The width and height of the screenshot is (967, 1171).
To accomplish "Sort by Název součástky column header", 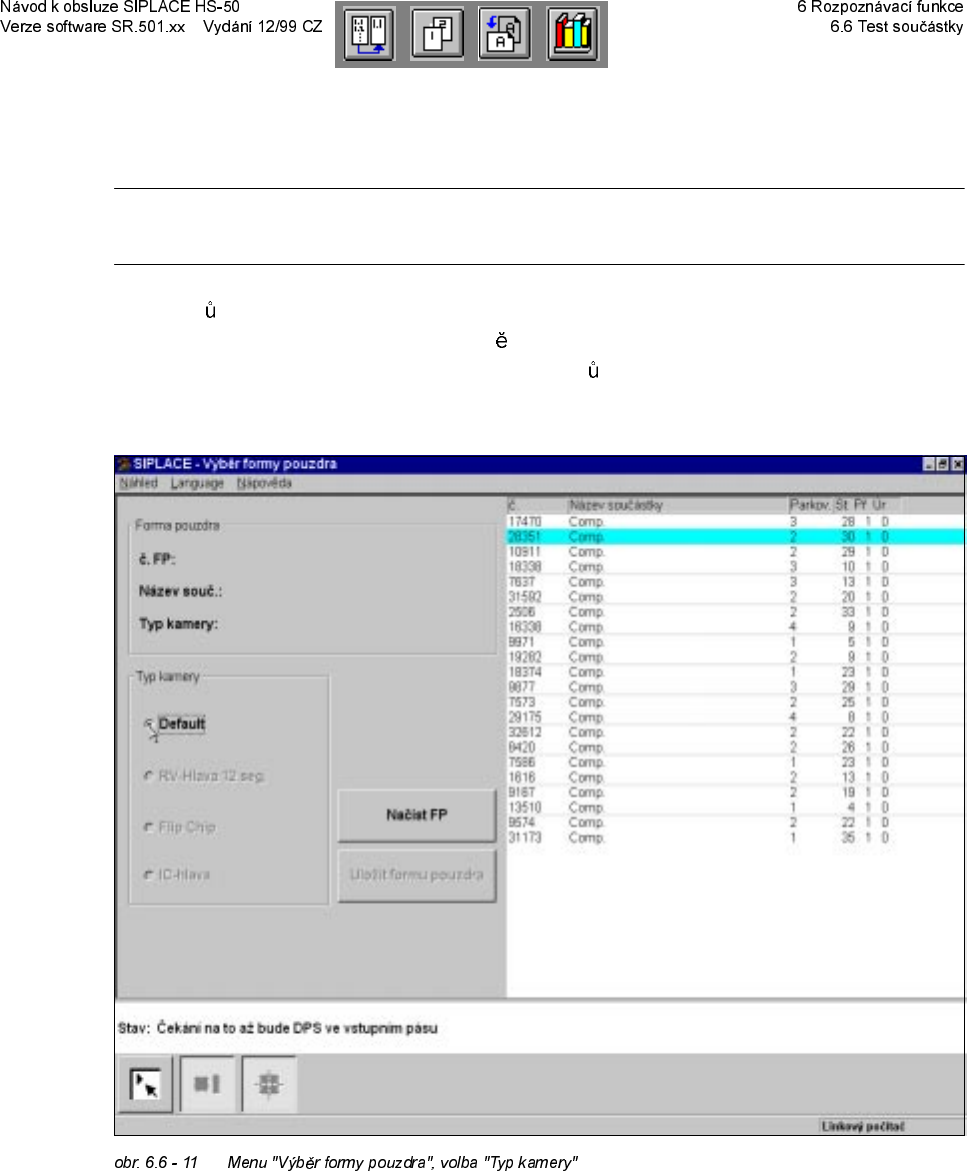I will pos(677,506).
